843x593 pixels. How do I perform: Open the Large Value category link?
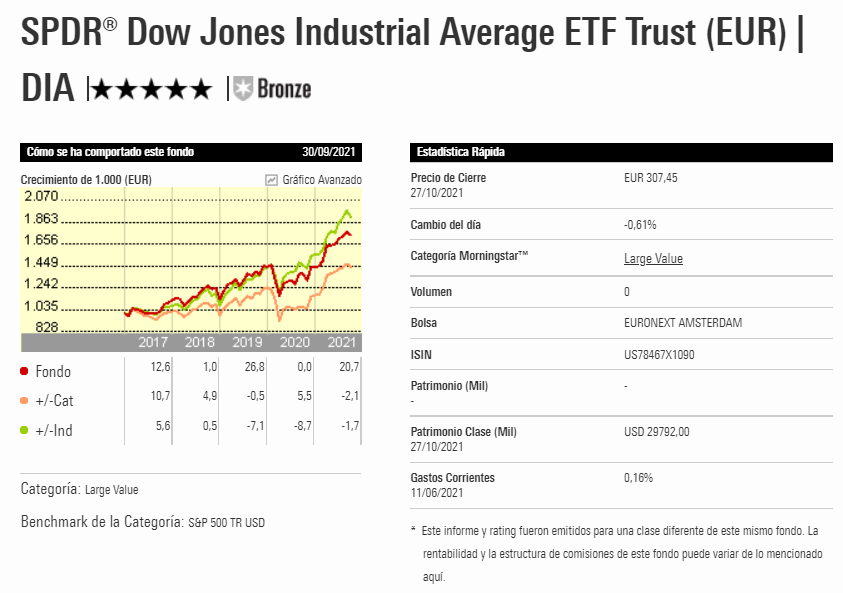tap(653, 259)
